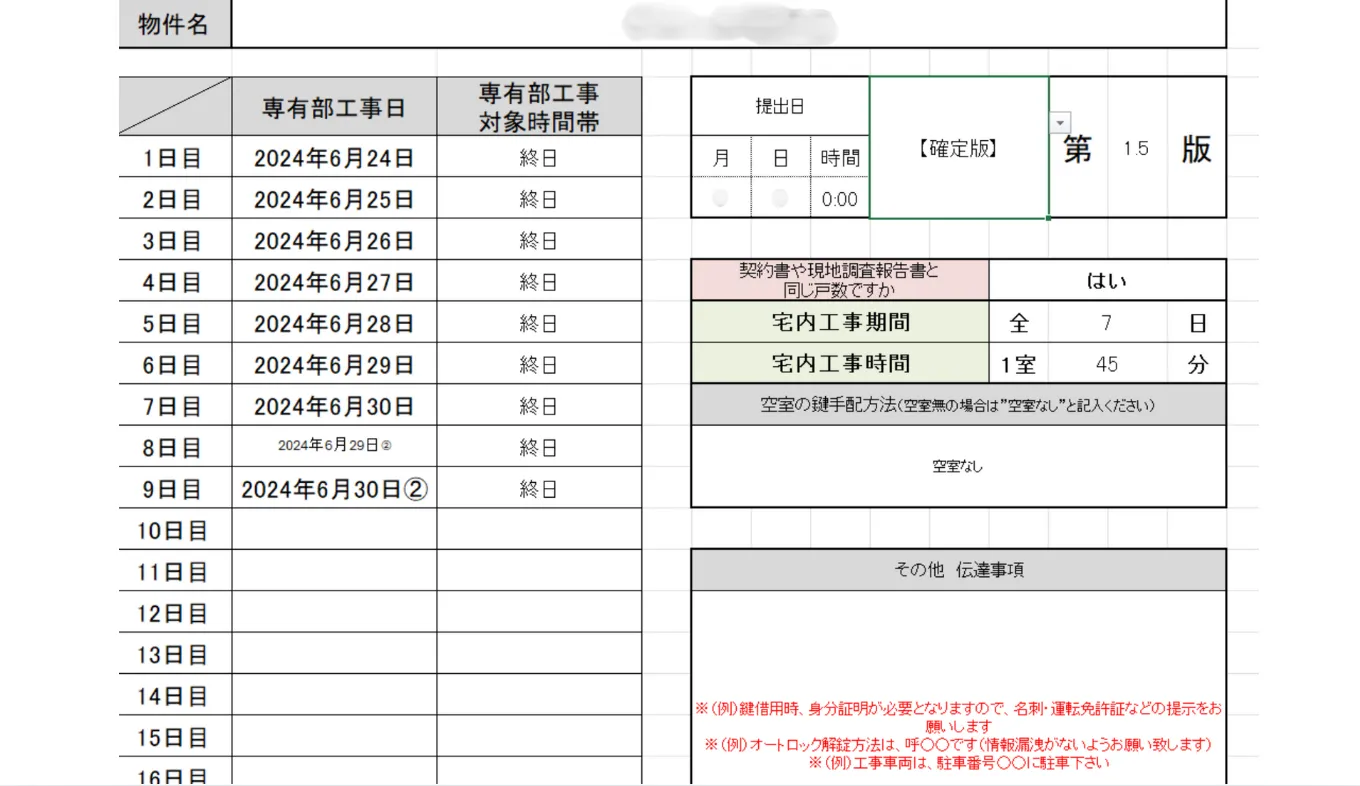Open the dropdown arrow beside 【確定版】
This screenshot has height=786, width=1360.
[1060, 122]
